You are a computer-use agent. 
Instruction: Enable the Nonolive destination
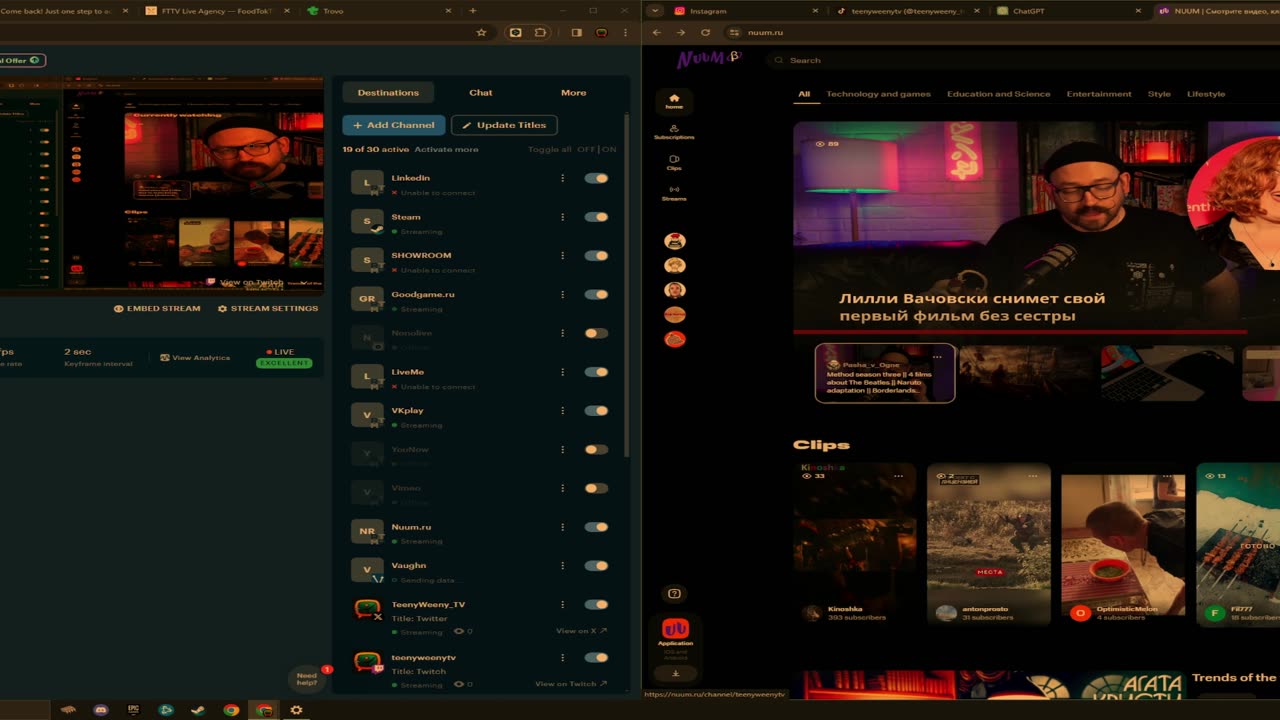[x=596, y=333]
